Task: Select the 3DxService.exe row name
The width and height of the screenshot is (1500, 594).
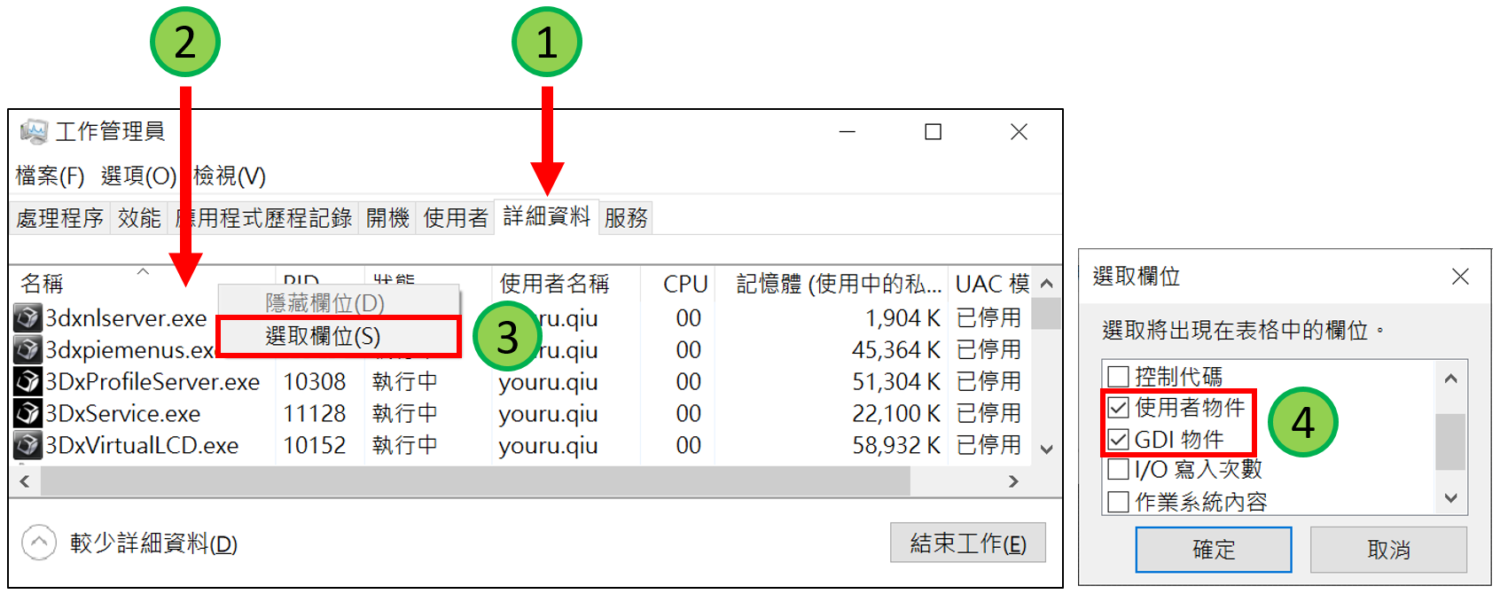Action: tap(123, 414)
